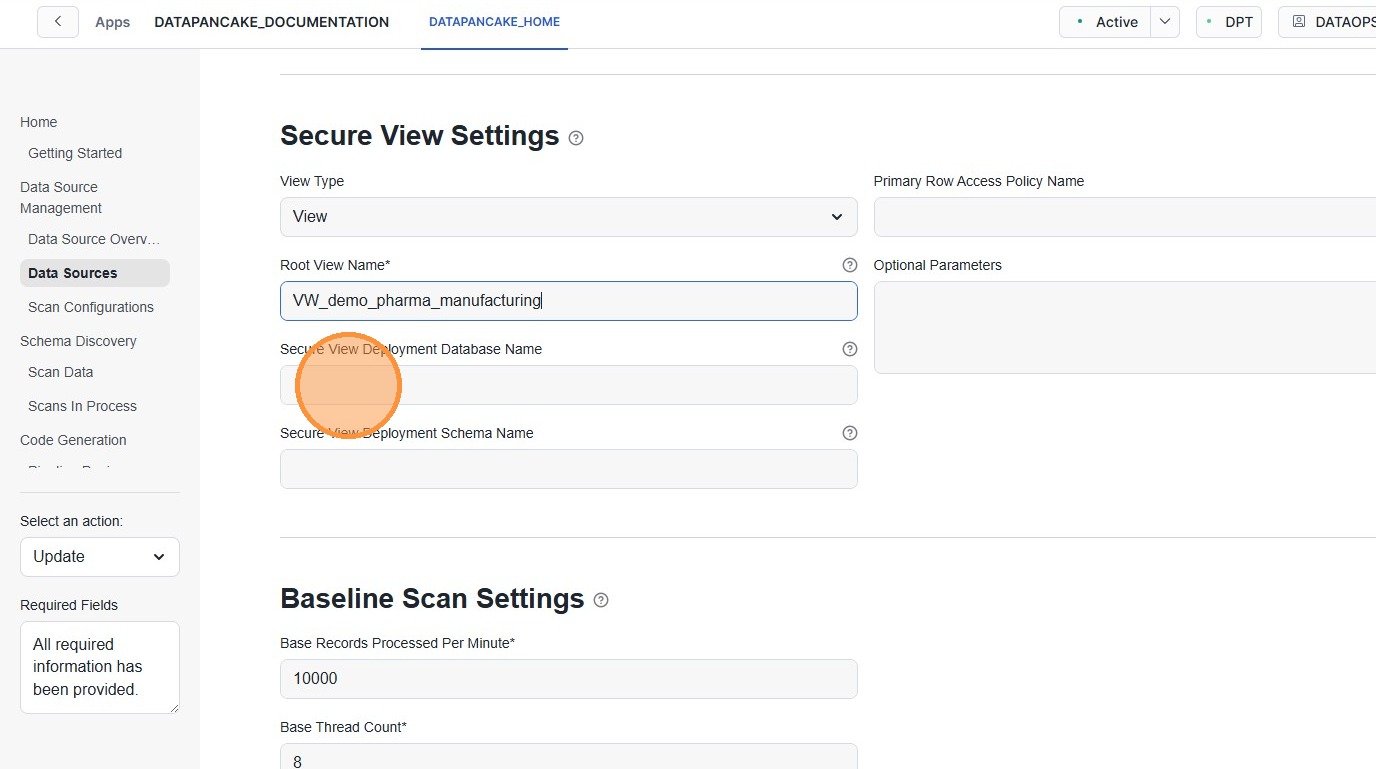
Task: Click help icon for Root View Name
Action: 849,265
